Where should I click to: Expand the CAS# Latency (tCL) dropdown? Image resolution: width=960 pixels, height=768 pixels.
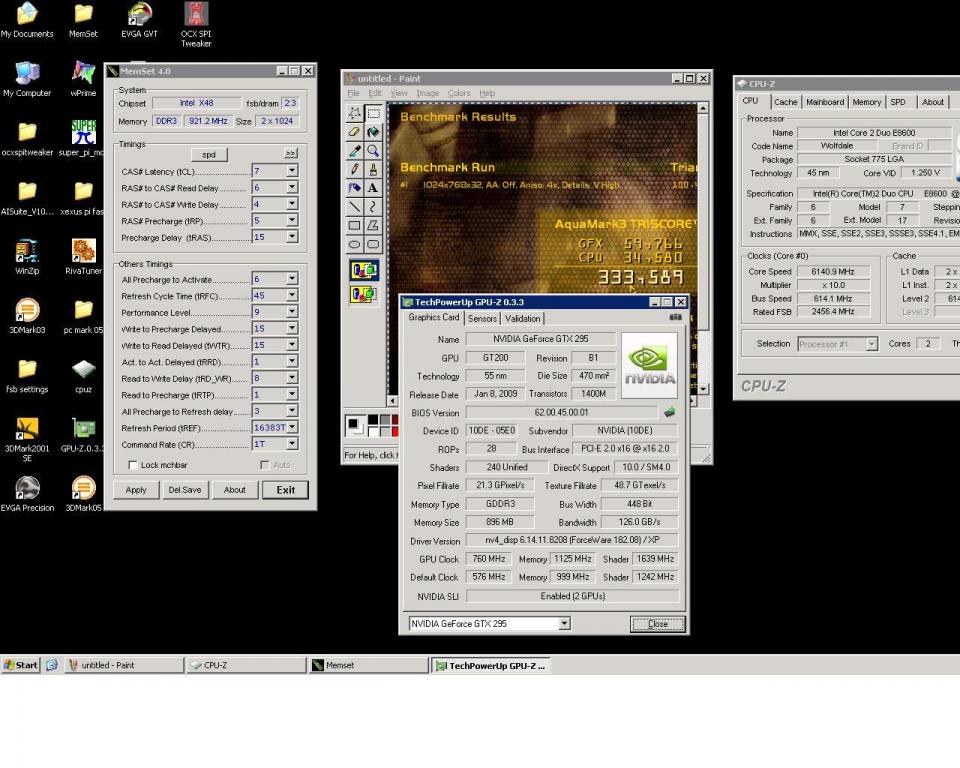click(292, 171)
